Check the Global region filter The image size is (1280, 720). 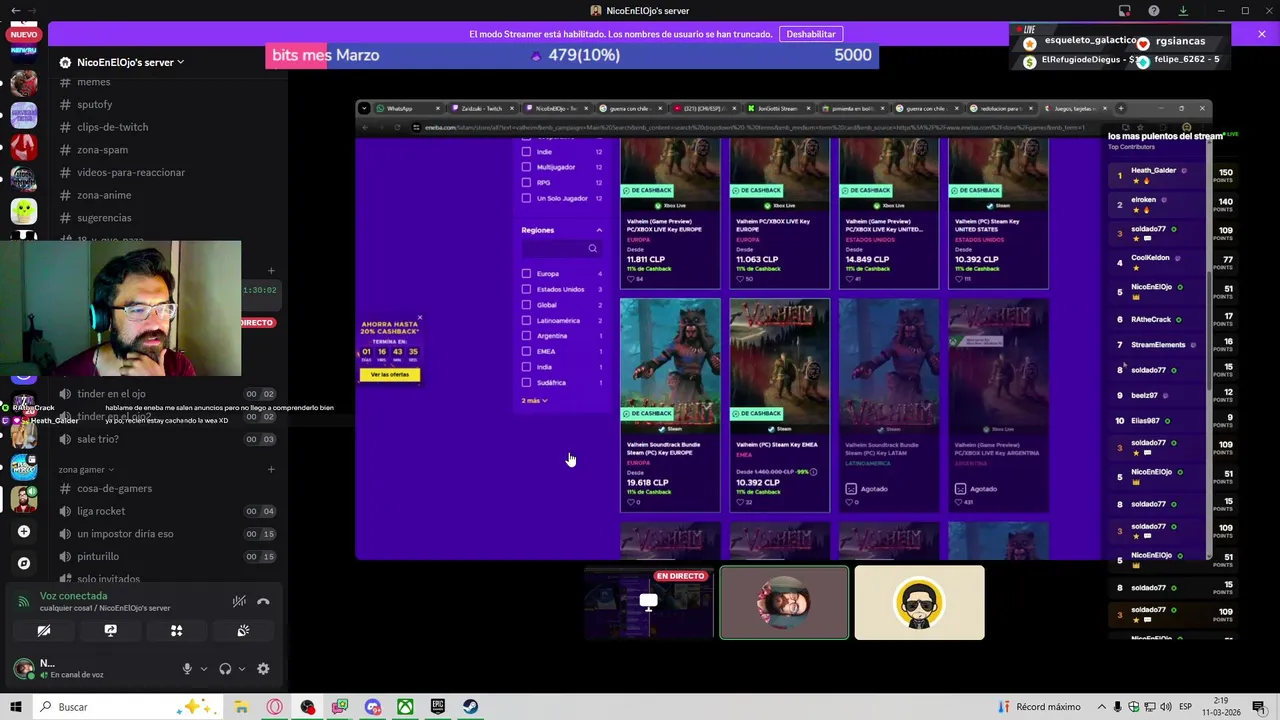point(526,305)
